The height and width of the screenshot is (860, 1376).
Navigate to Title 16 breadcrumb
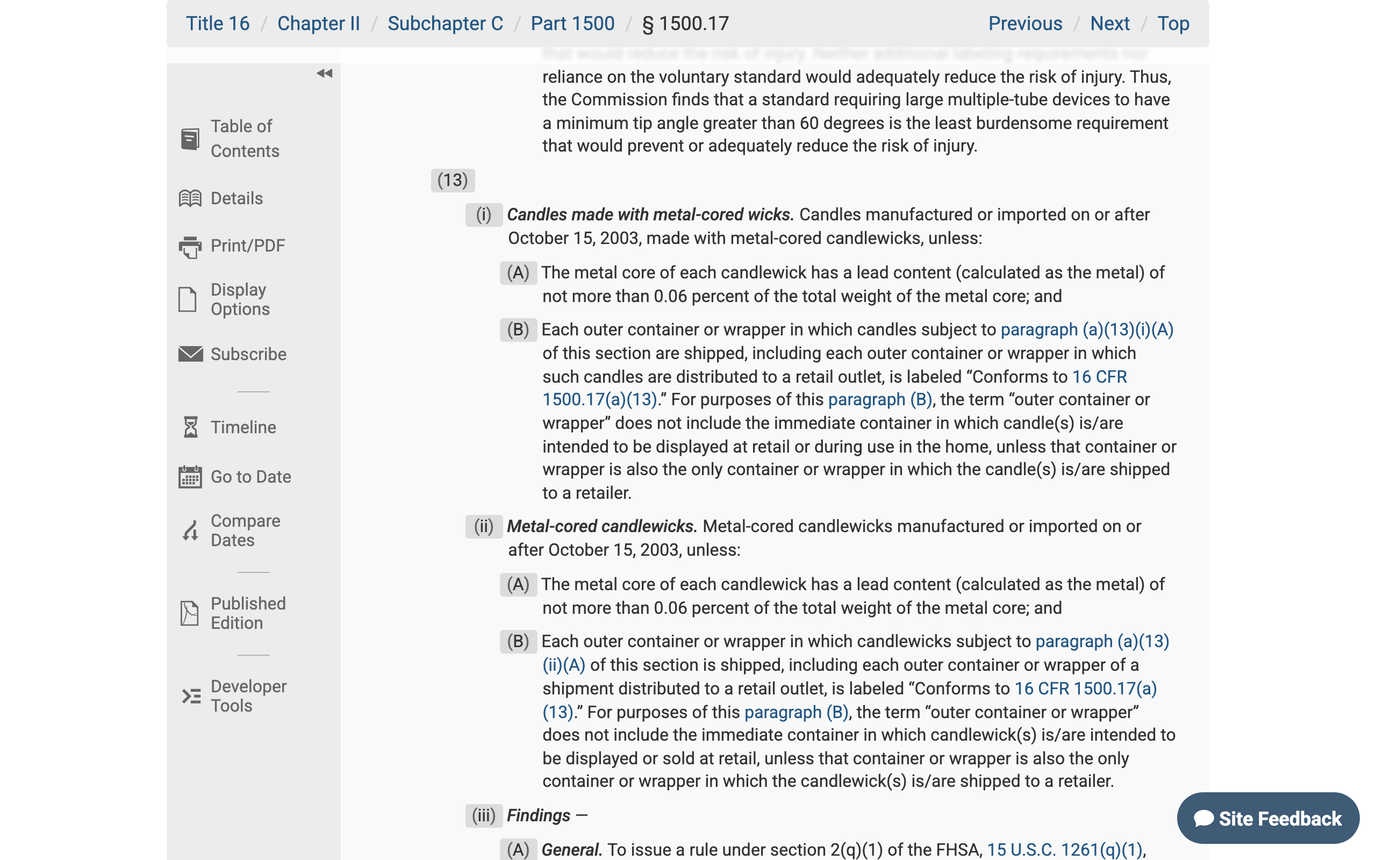click(x=218, y=24)
